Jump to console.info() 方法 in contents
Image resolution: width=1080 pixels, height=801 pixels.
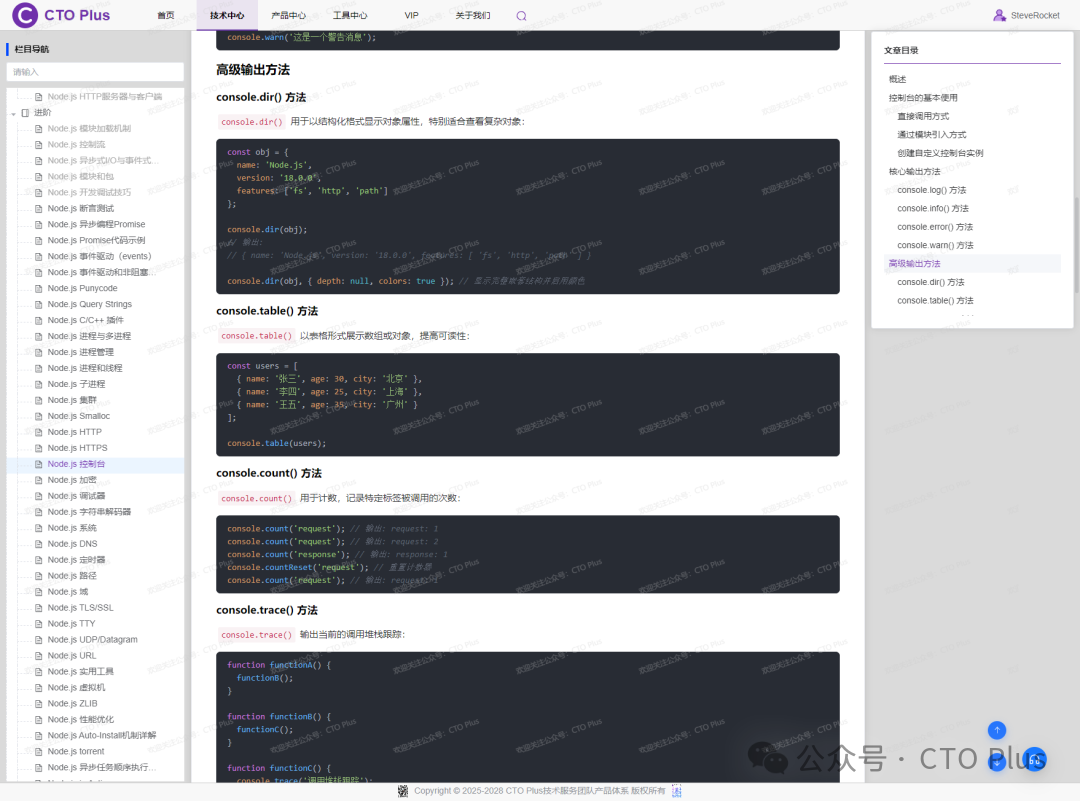point(933,209)
